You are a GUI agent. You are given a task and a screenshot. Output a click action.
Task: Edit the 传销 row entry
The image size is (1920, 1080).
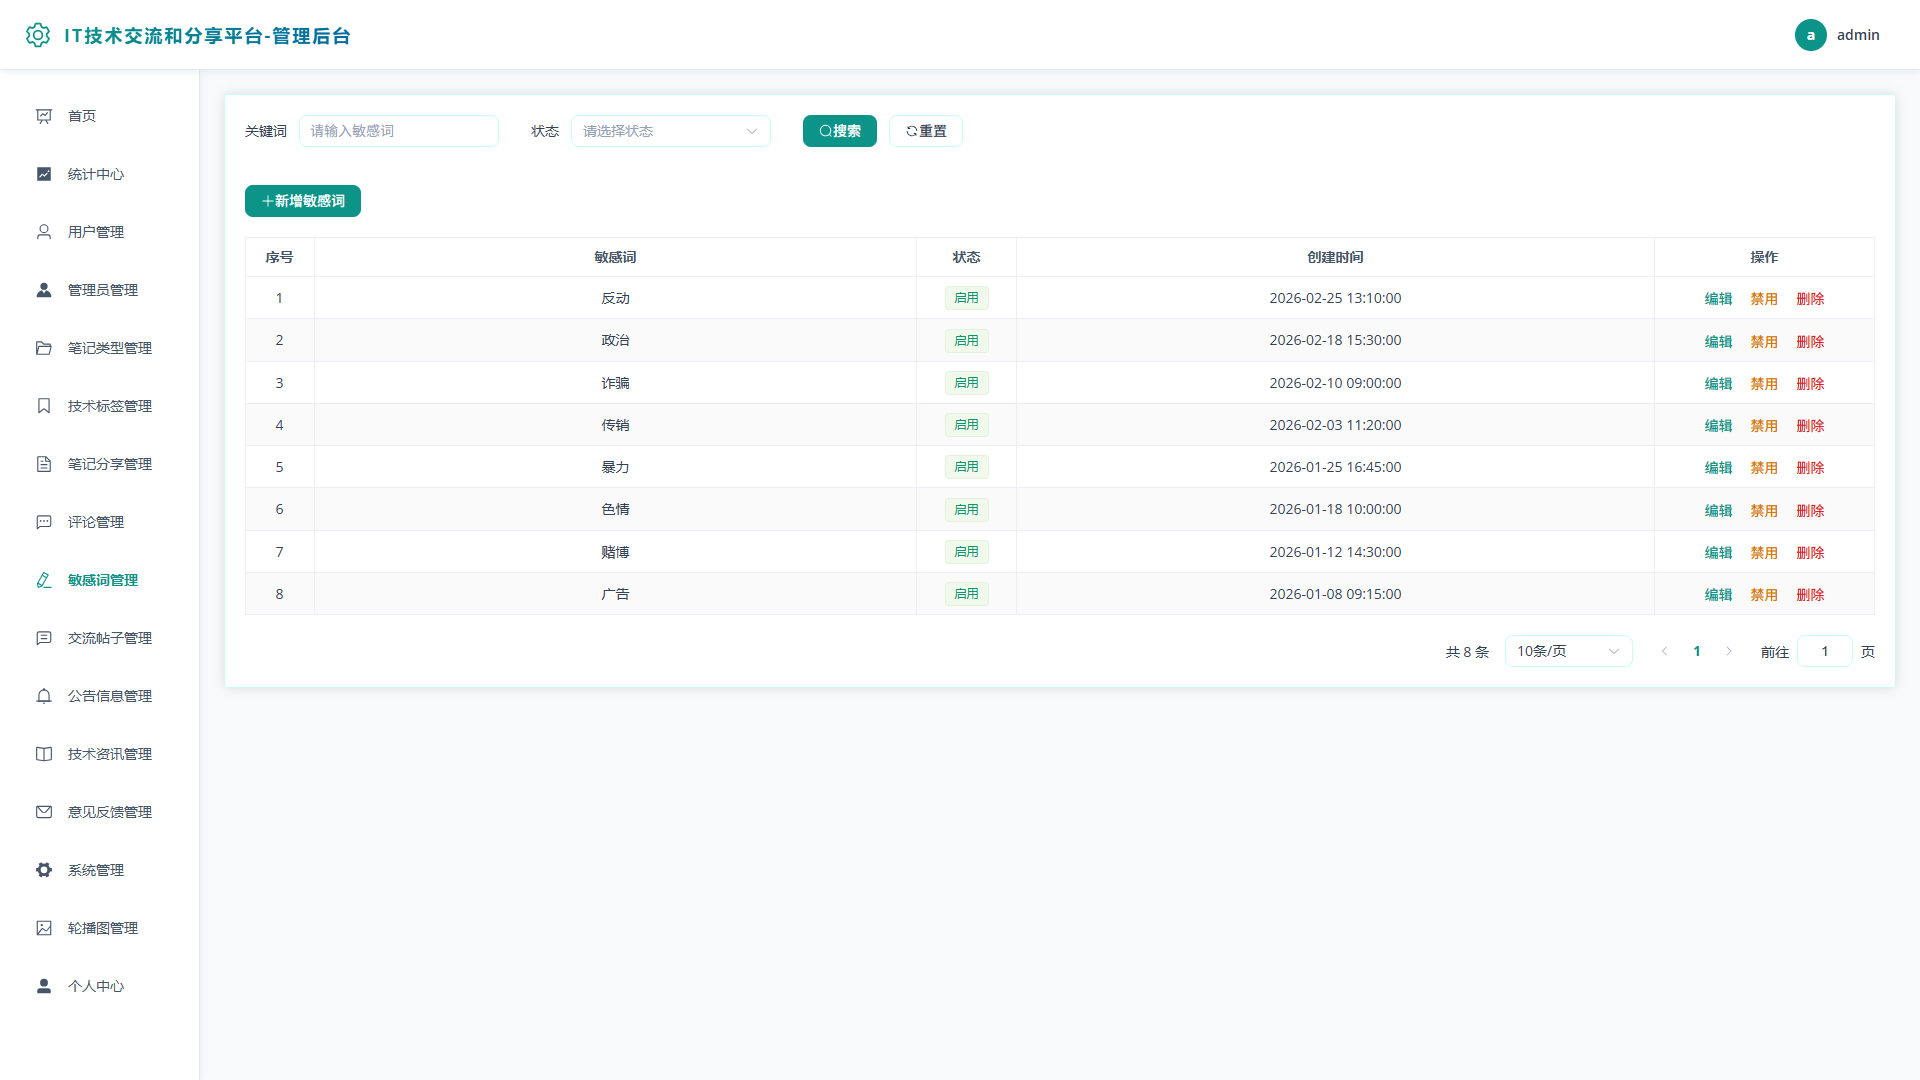click(x=1718, y=426)
